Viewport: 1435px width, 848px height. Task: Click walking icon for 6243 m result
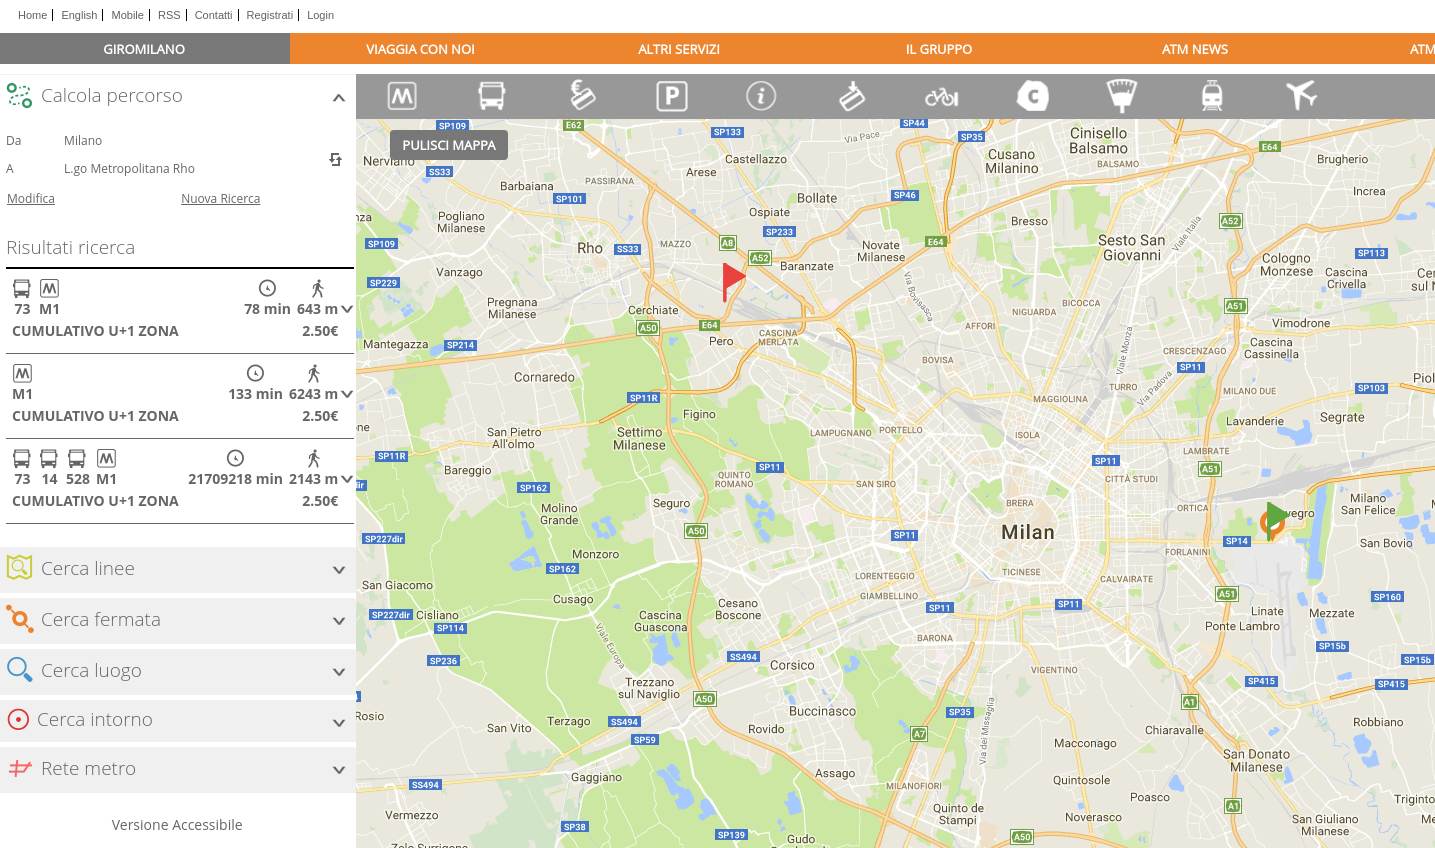pos(314,373)
